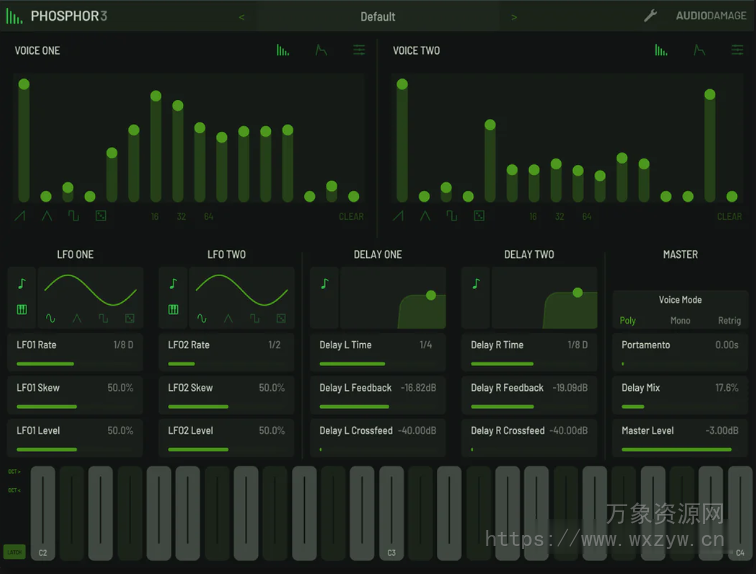Apply sawtooth preset to Voice Two partials

[398, 216]
